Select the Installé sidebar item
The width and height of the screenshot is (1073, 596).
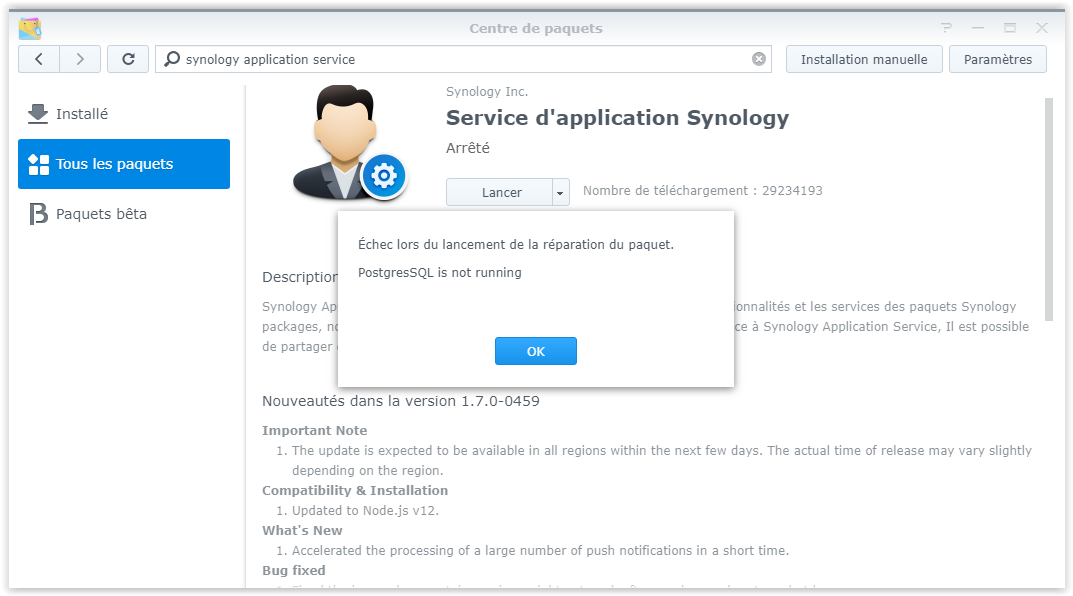124,114
